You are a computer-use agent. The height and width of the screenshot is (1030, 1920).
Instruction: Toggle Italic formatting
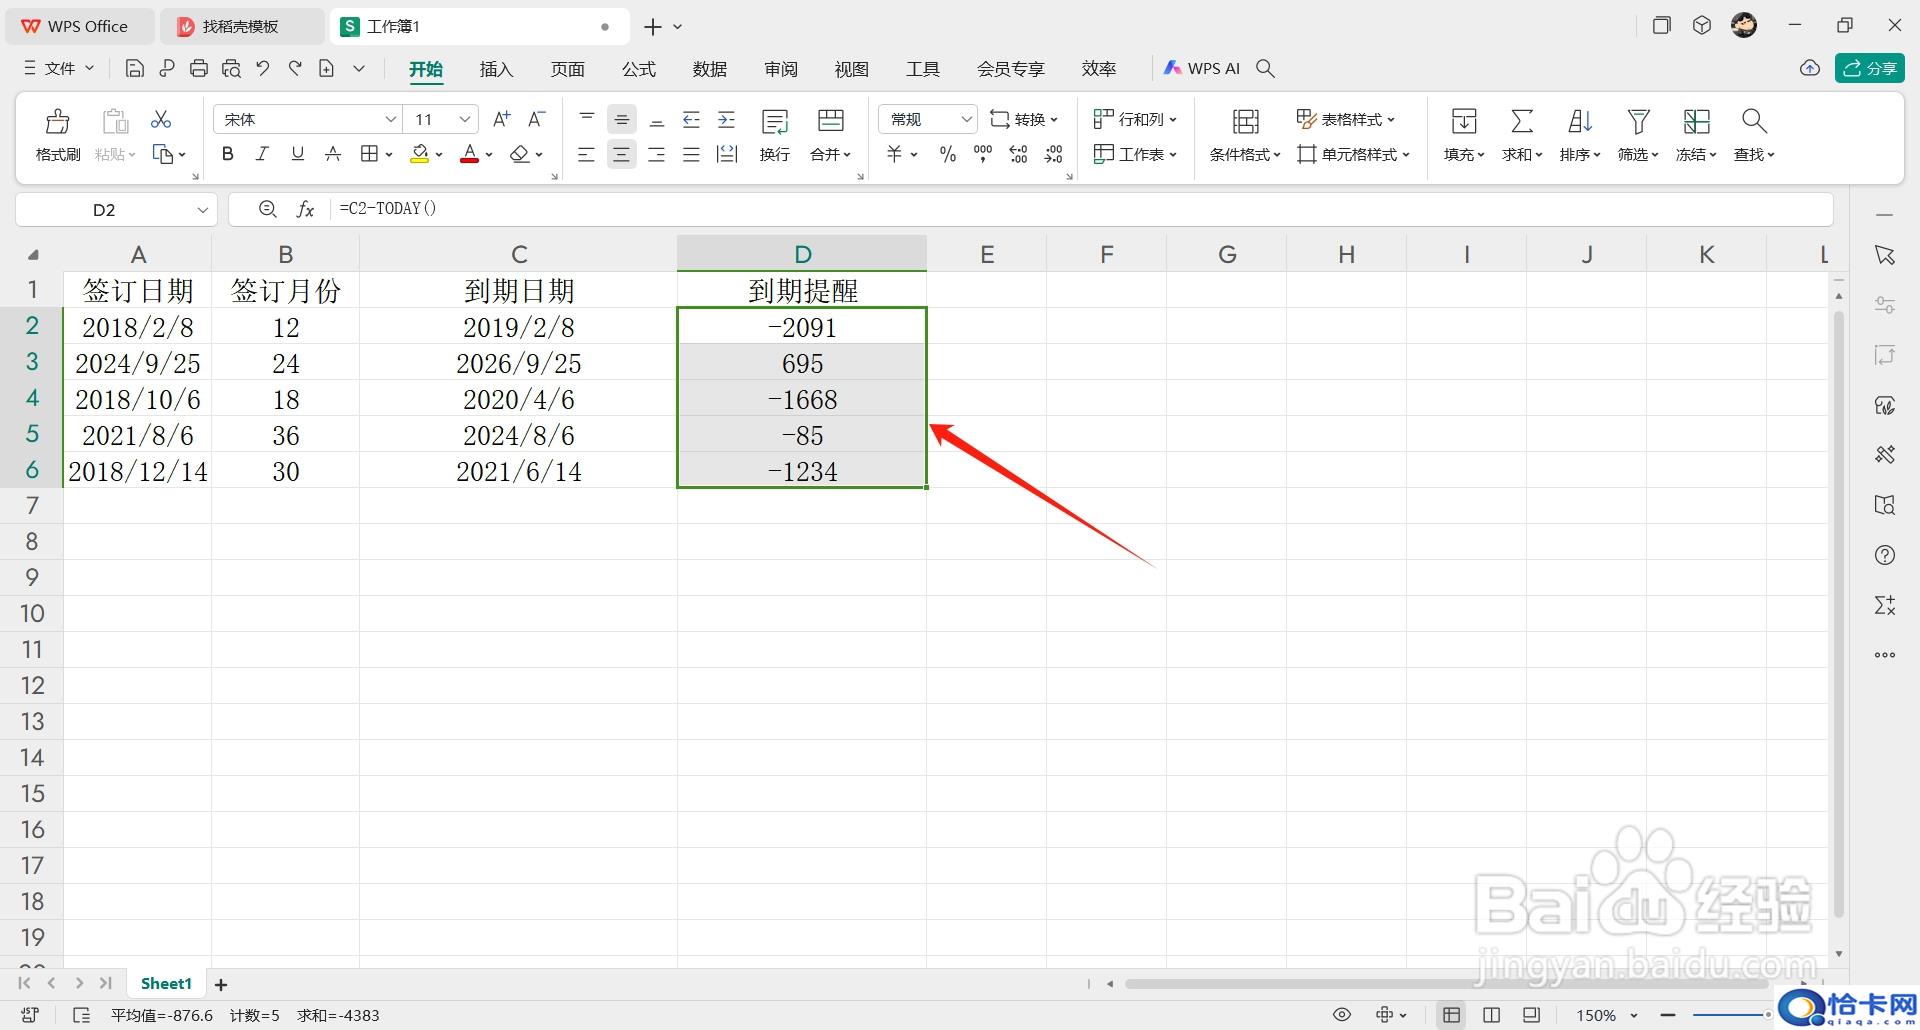[x=262, y=154]
